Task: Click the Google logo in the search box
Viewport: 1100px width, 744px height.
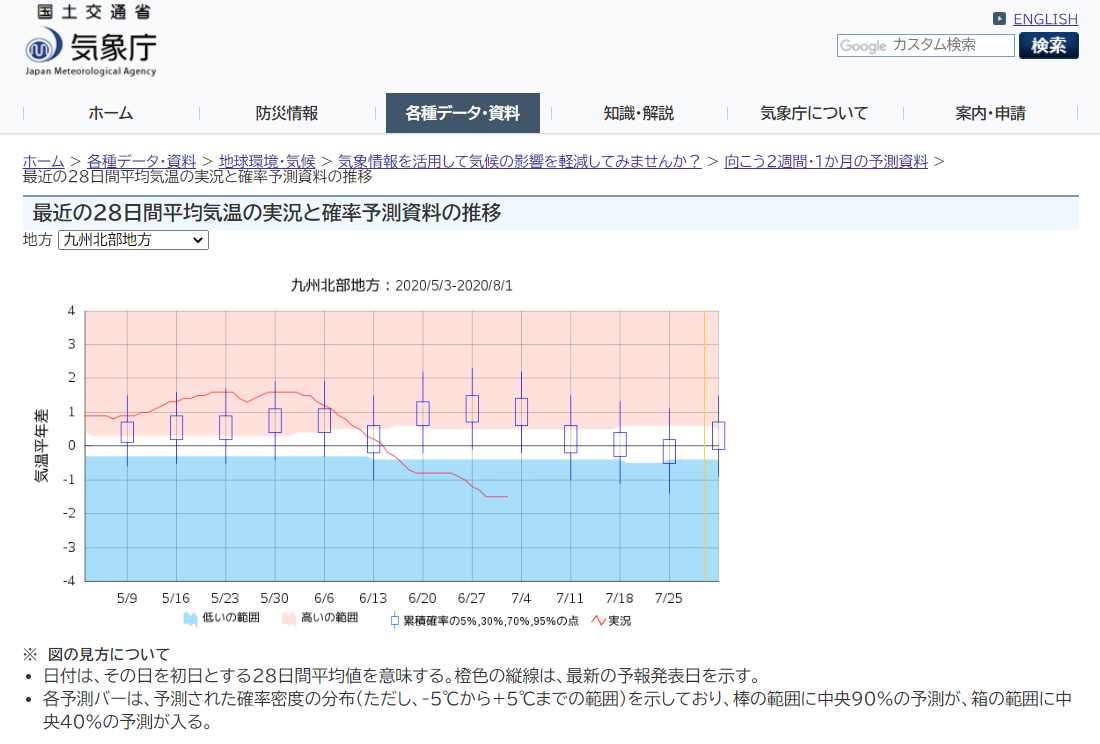Action: (865, 45)
